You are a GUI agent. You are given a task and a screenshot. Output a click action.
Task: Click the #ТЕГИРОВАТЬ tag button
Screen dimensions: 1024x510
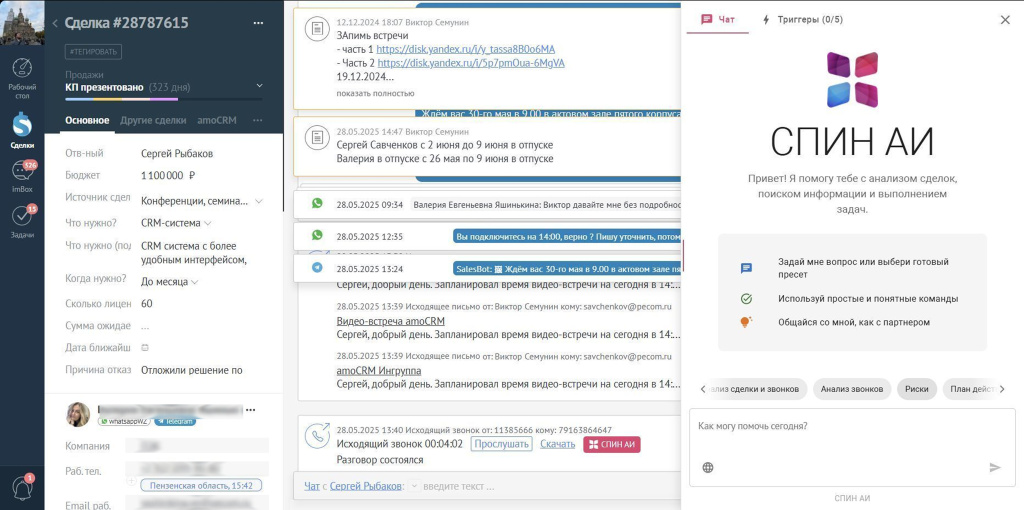point(93,52)
